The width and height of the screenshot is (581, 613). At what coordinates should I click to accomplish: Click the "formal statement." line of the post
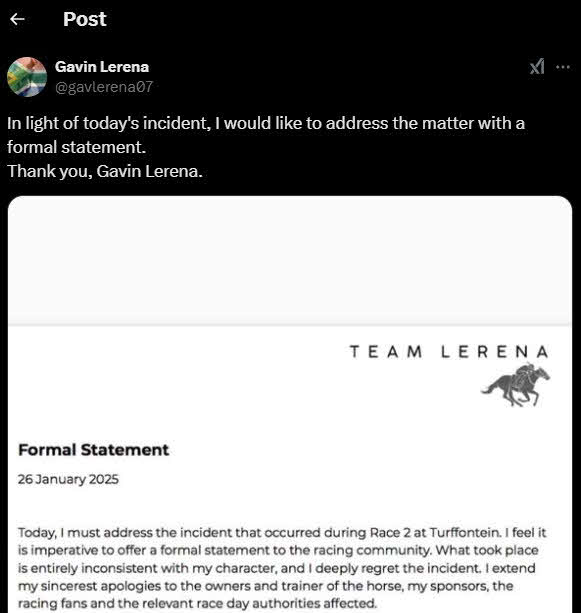(76, 147)
